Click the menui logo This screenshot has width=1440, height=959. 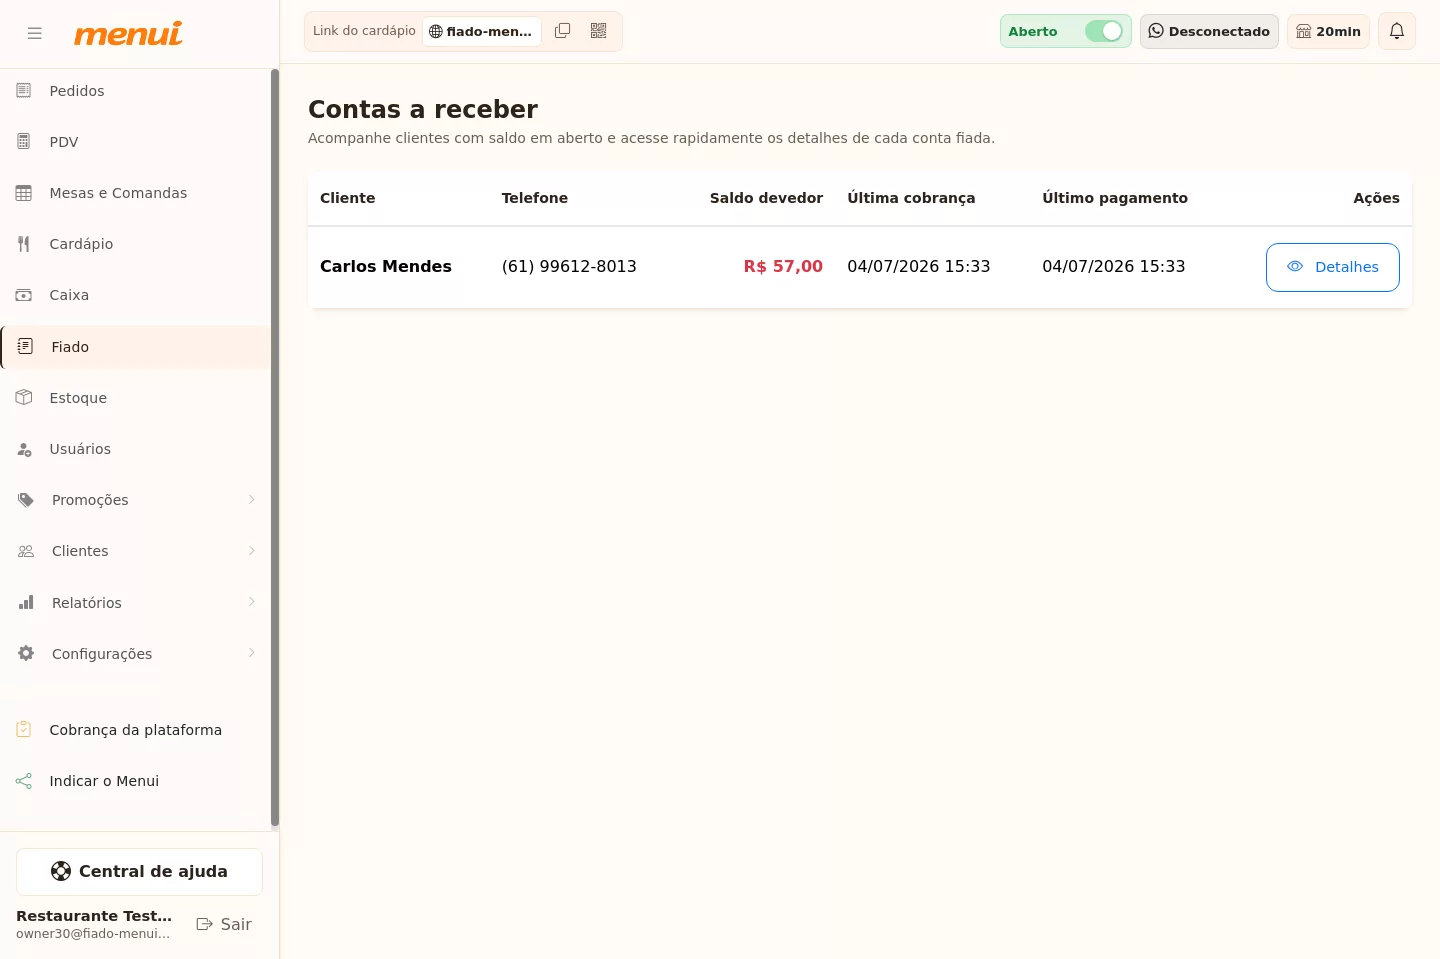tap(128, 34)
